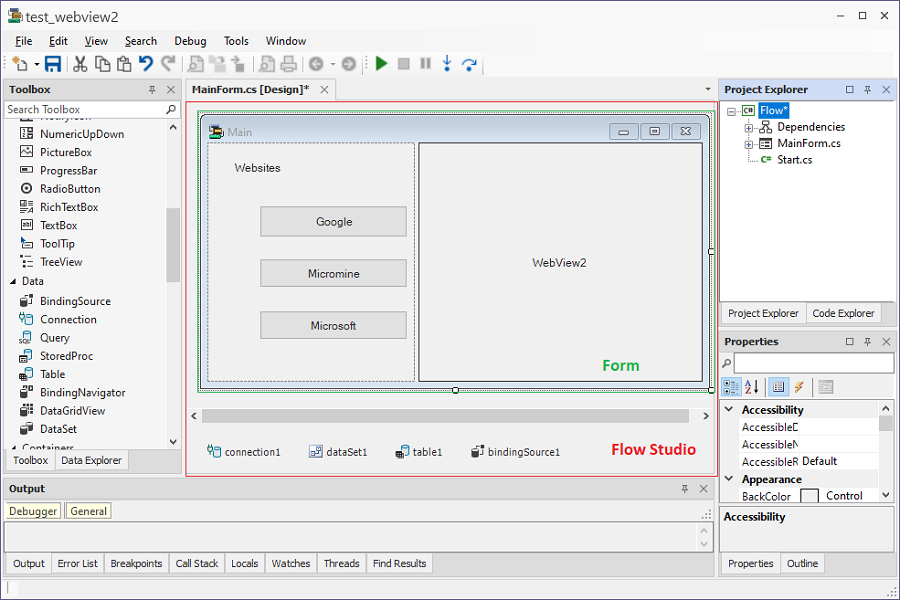Viewport: 900px width, 600px height.
Task: Click the Step Over debug icon
Action: (x=469, y=64)
